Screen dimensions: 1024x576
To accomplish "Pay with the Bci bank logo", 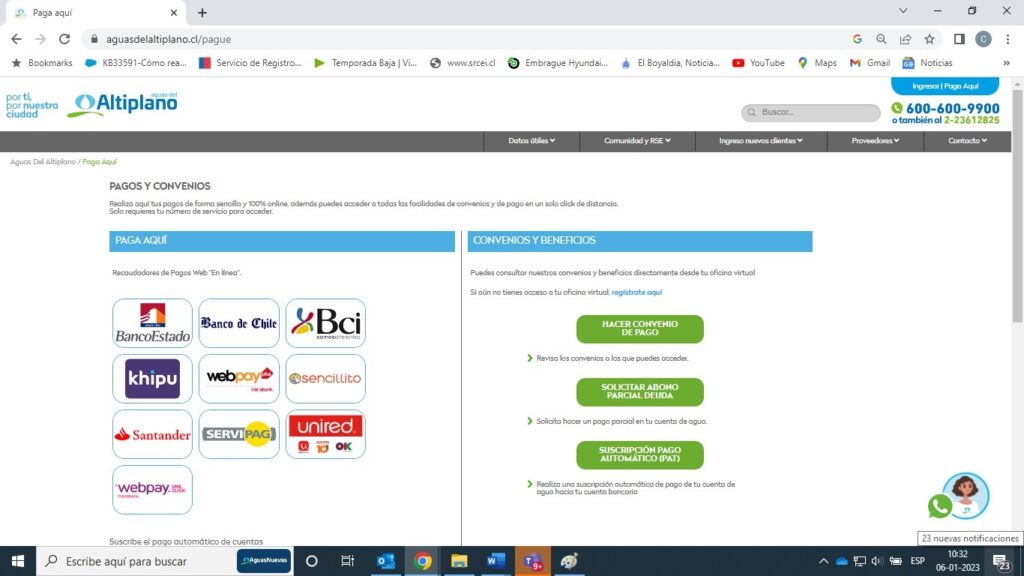I will [x=325, y=323].
